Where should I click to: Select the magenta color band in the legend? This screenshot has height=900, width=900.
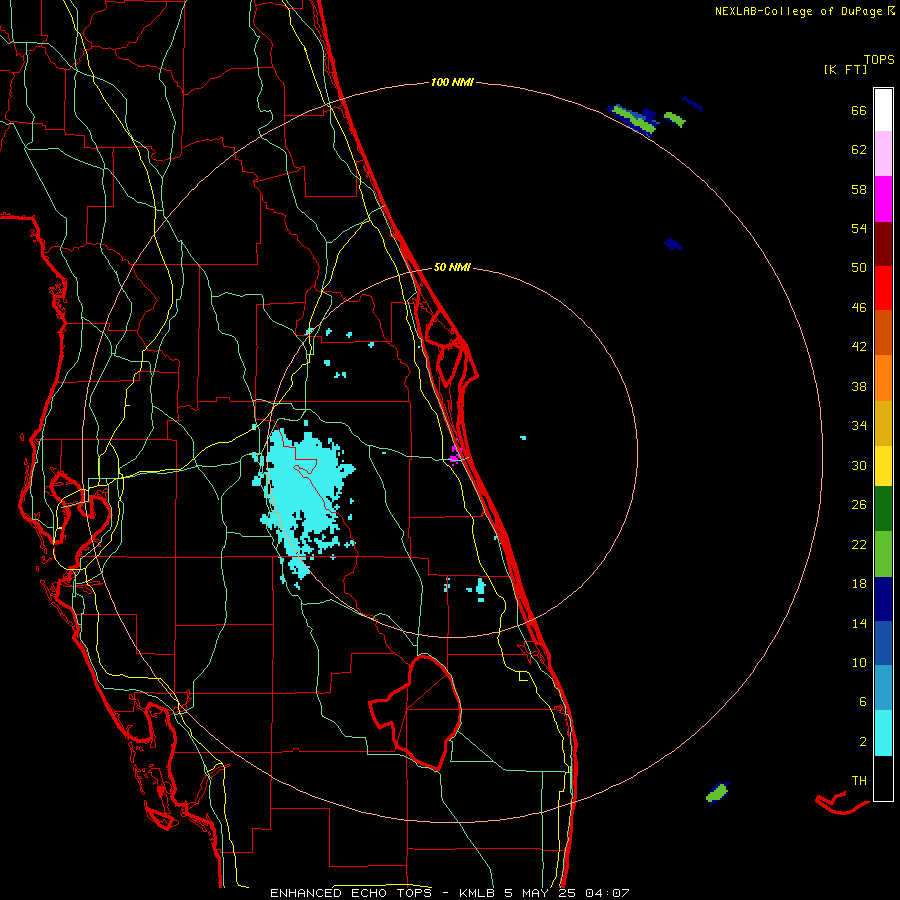(x=883, y=199)
